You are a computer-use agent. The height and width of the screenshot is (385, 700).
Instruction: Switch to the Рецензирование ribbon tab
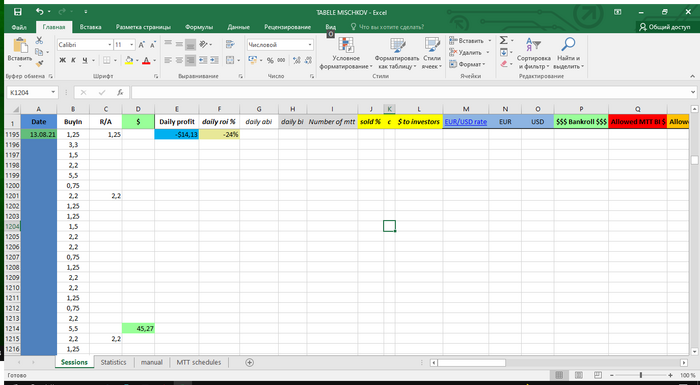point(288,27)
